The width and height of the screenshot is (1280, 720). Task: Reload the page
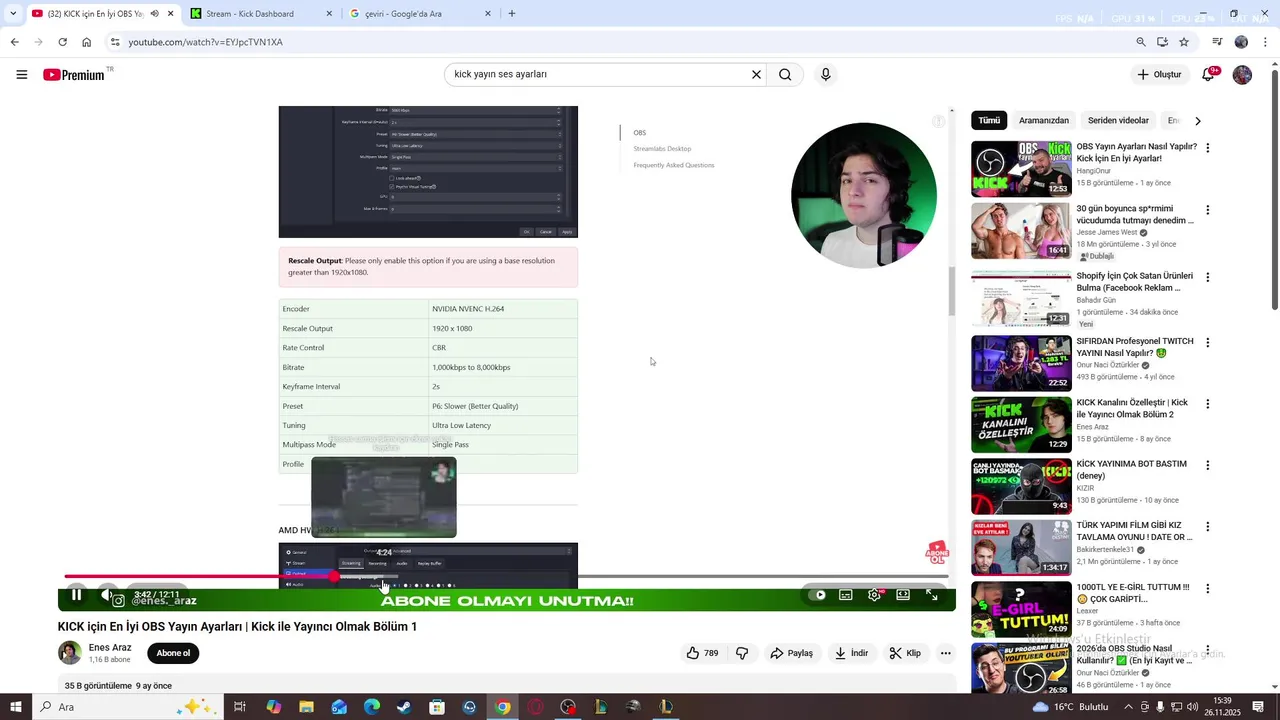coord(62,42)
